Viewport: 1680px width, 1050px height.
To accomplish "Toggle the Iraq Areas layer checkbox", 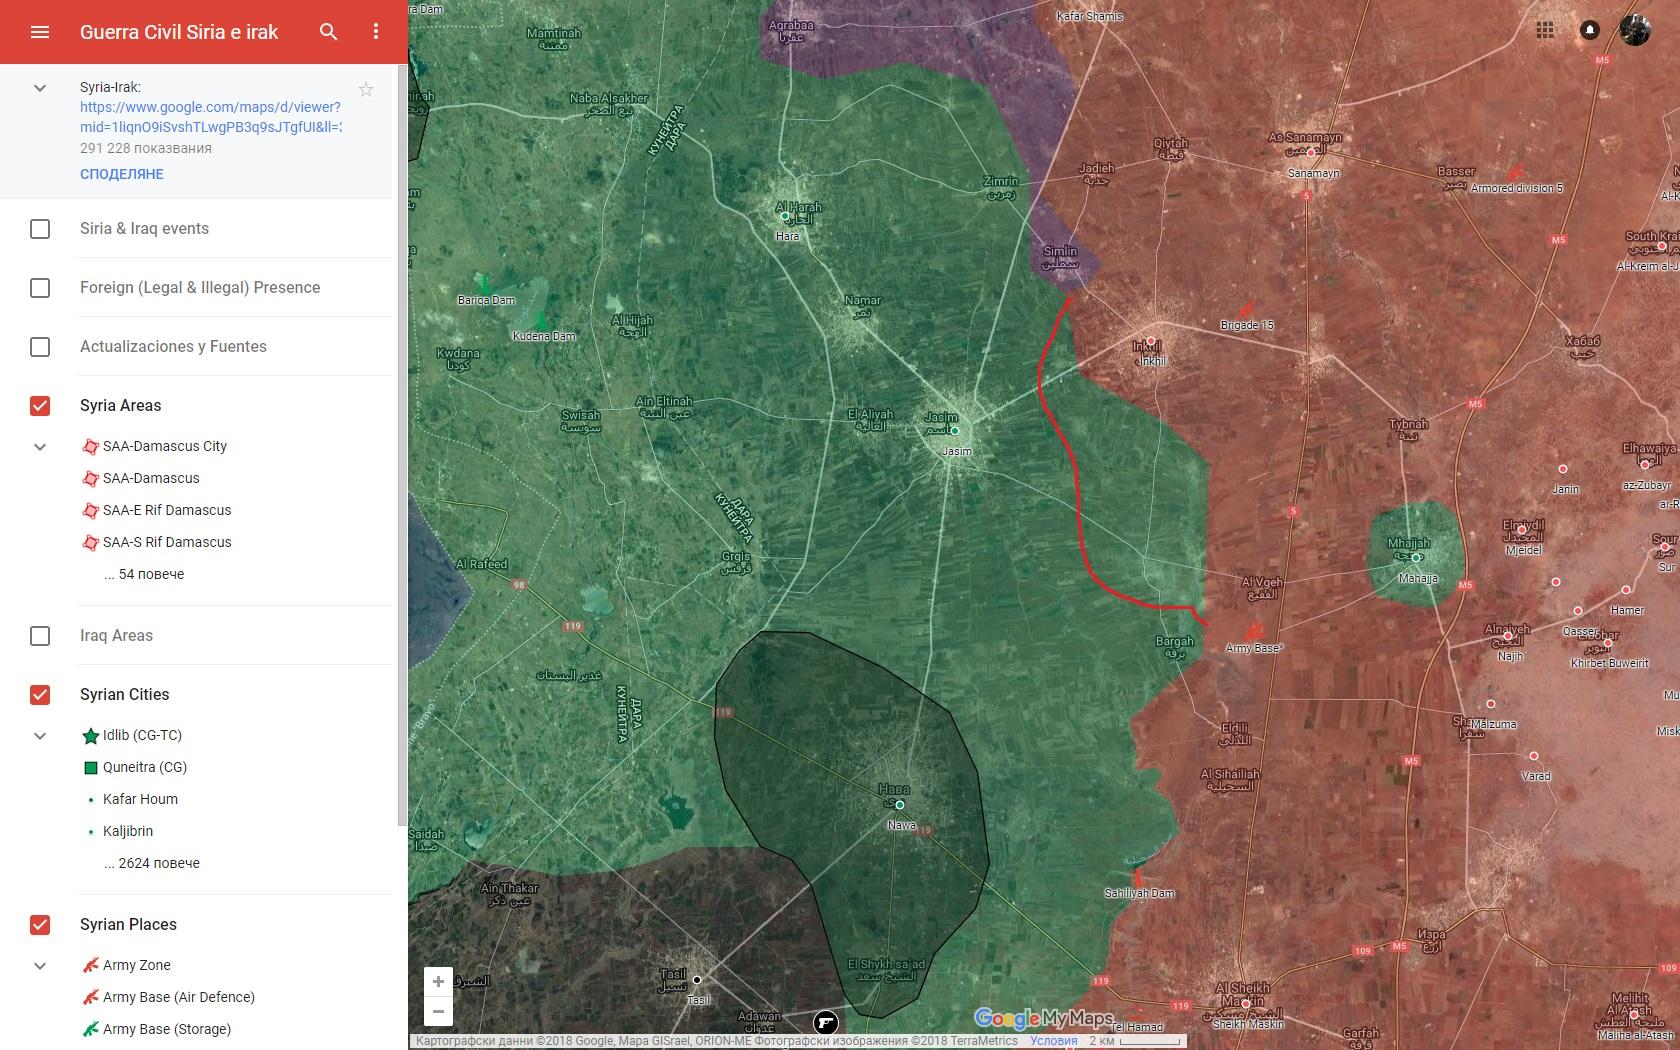I will click(40, 636).
